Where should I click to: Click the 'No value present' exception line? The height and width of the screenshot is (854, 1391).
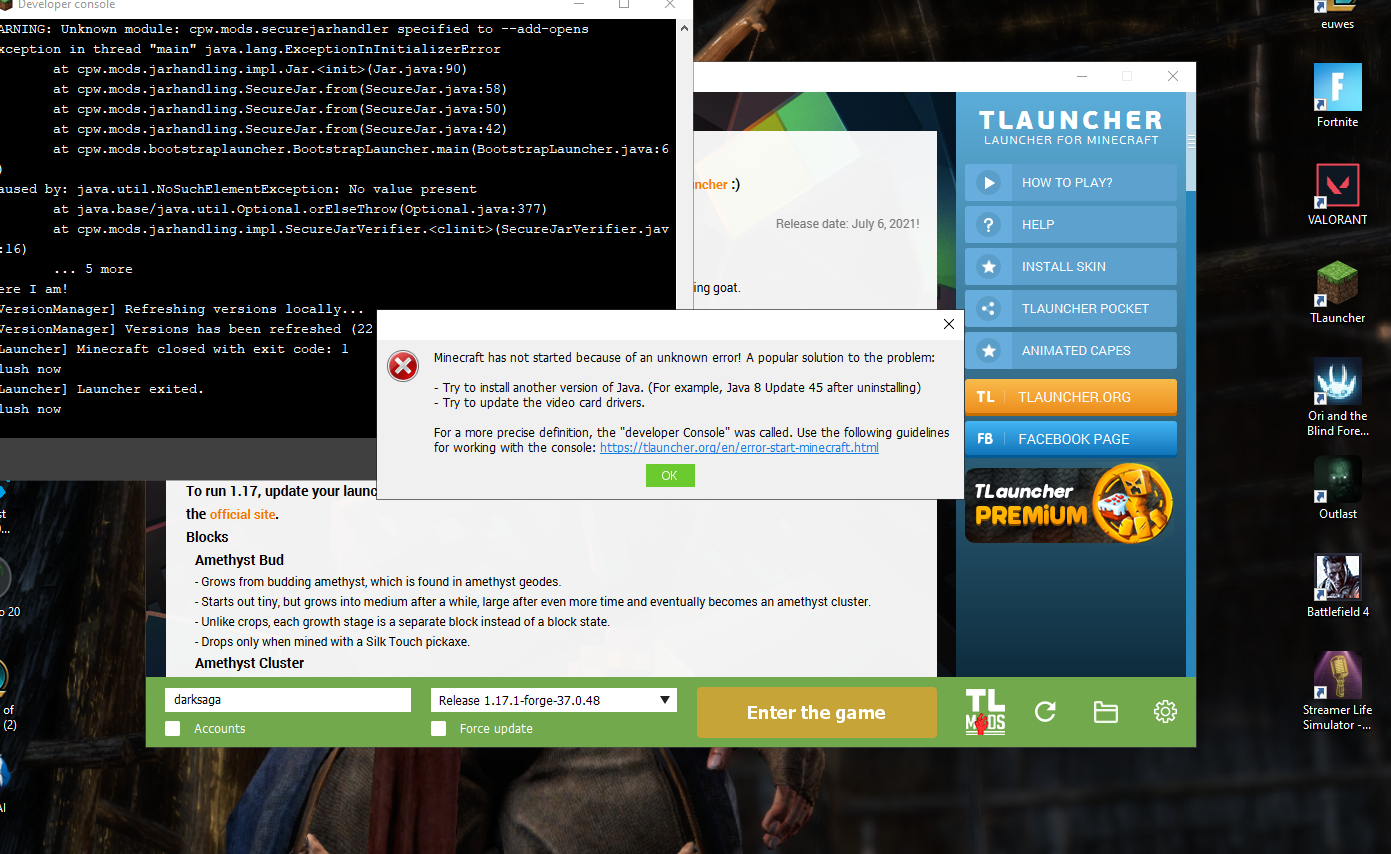238,189
